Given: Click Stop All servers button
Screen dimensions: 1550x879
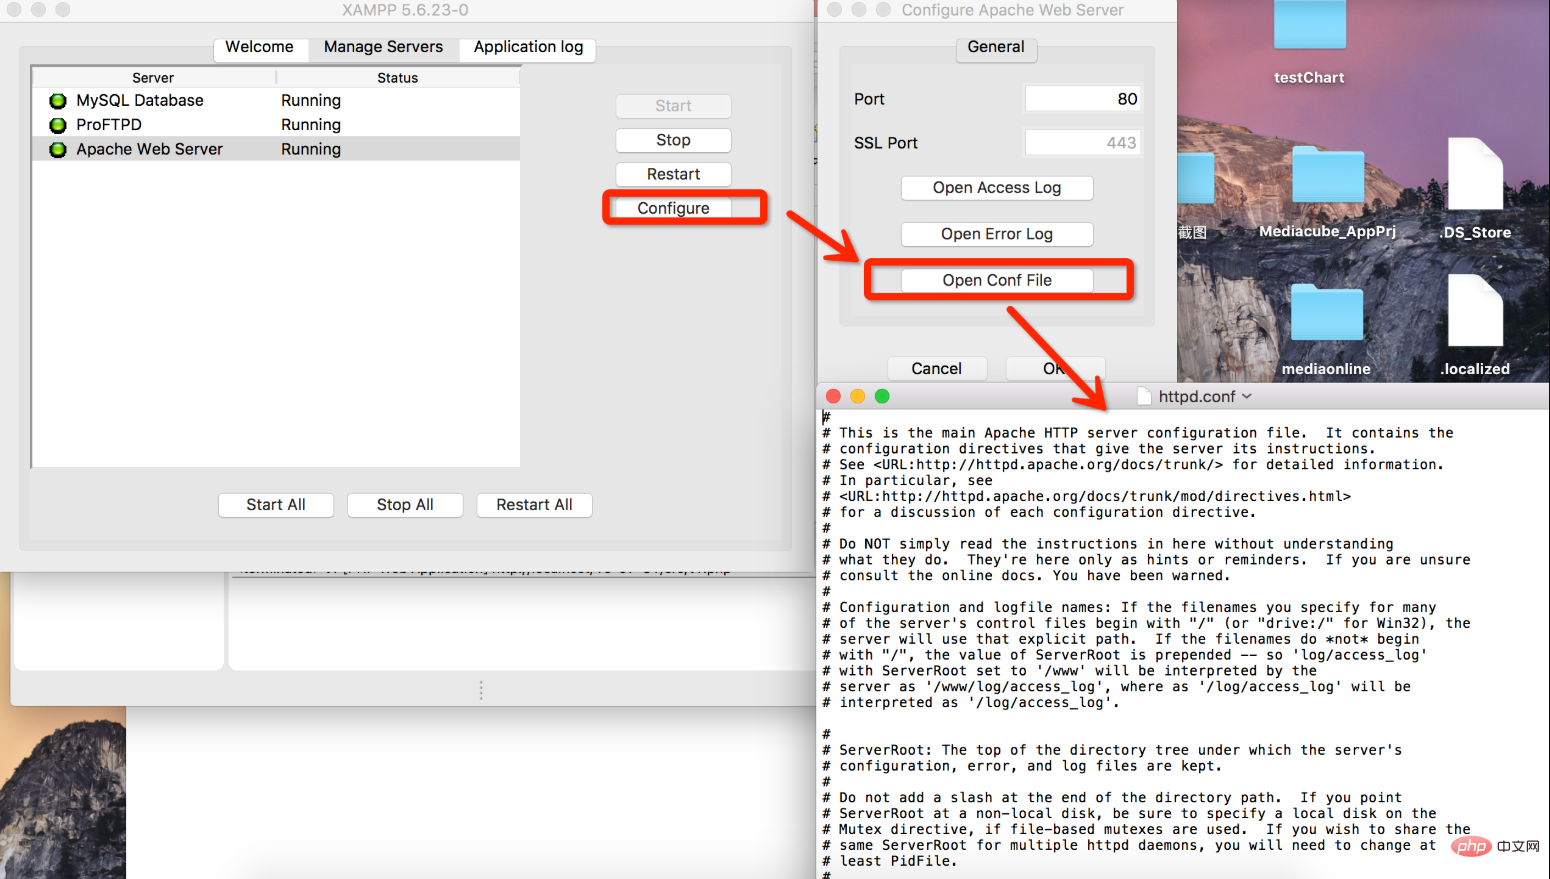Looking at the screenshot, I should pos(405,505).
